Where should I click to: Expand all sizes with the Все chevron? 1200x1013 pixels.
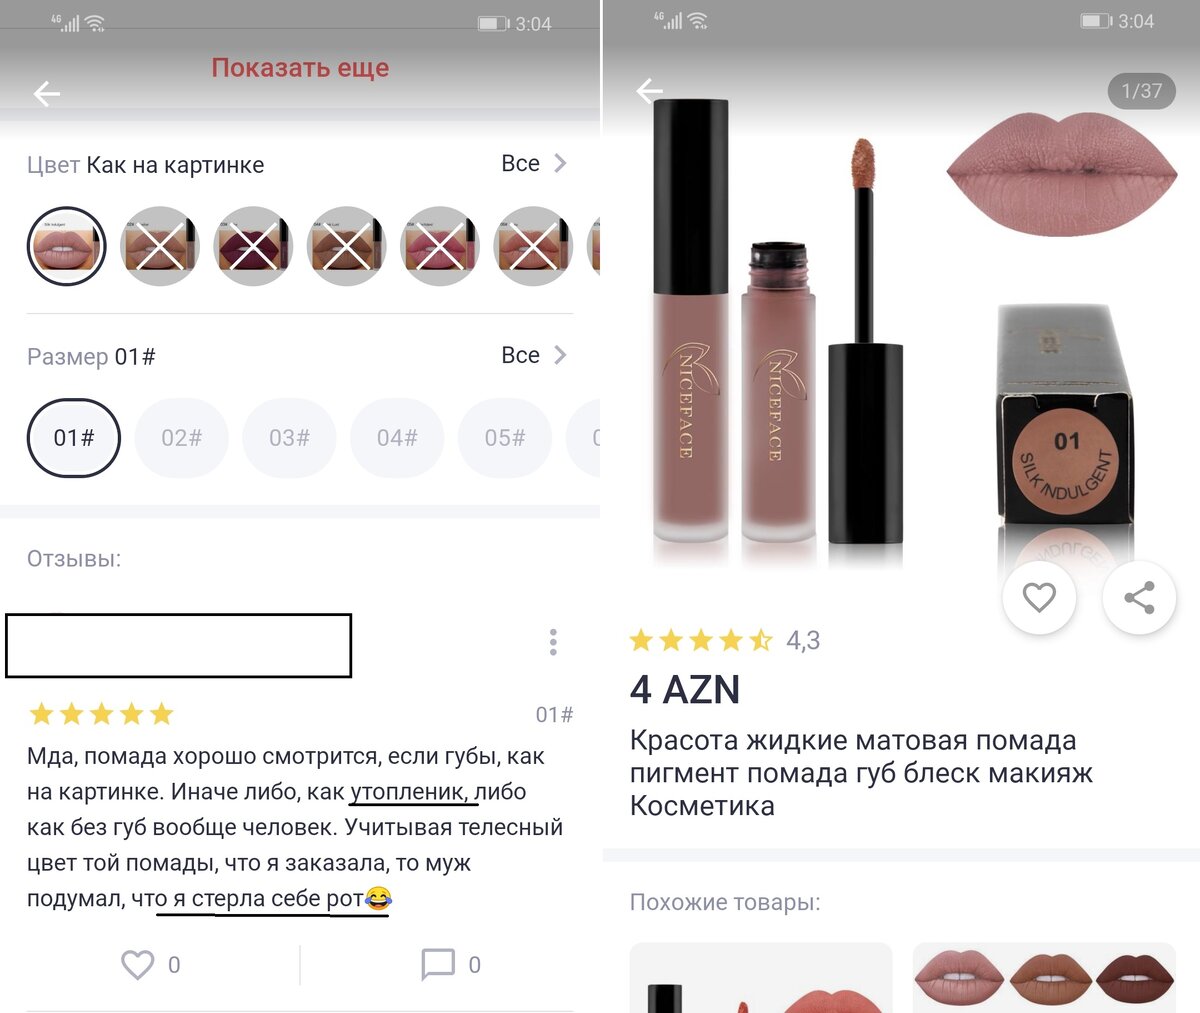tap(535, 355)
